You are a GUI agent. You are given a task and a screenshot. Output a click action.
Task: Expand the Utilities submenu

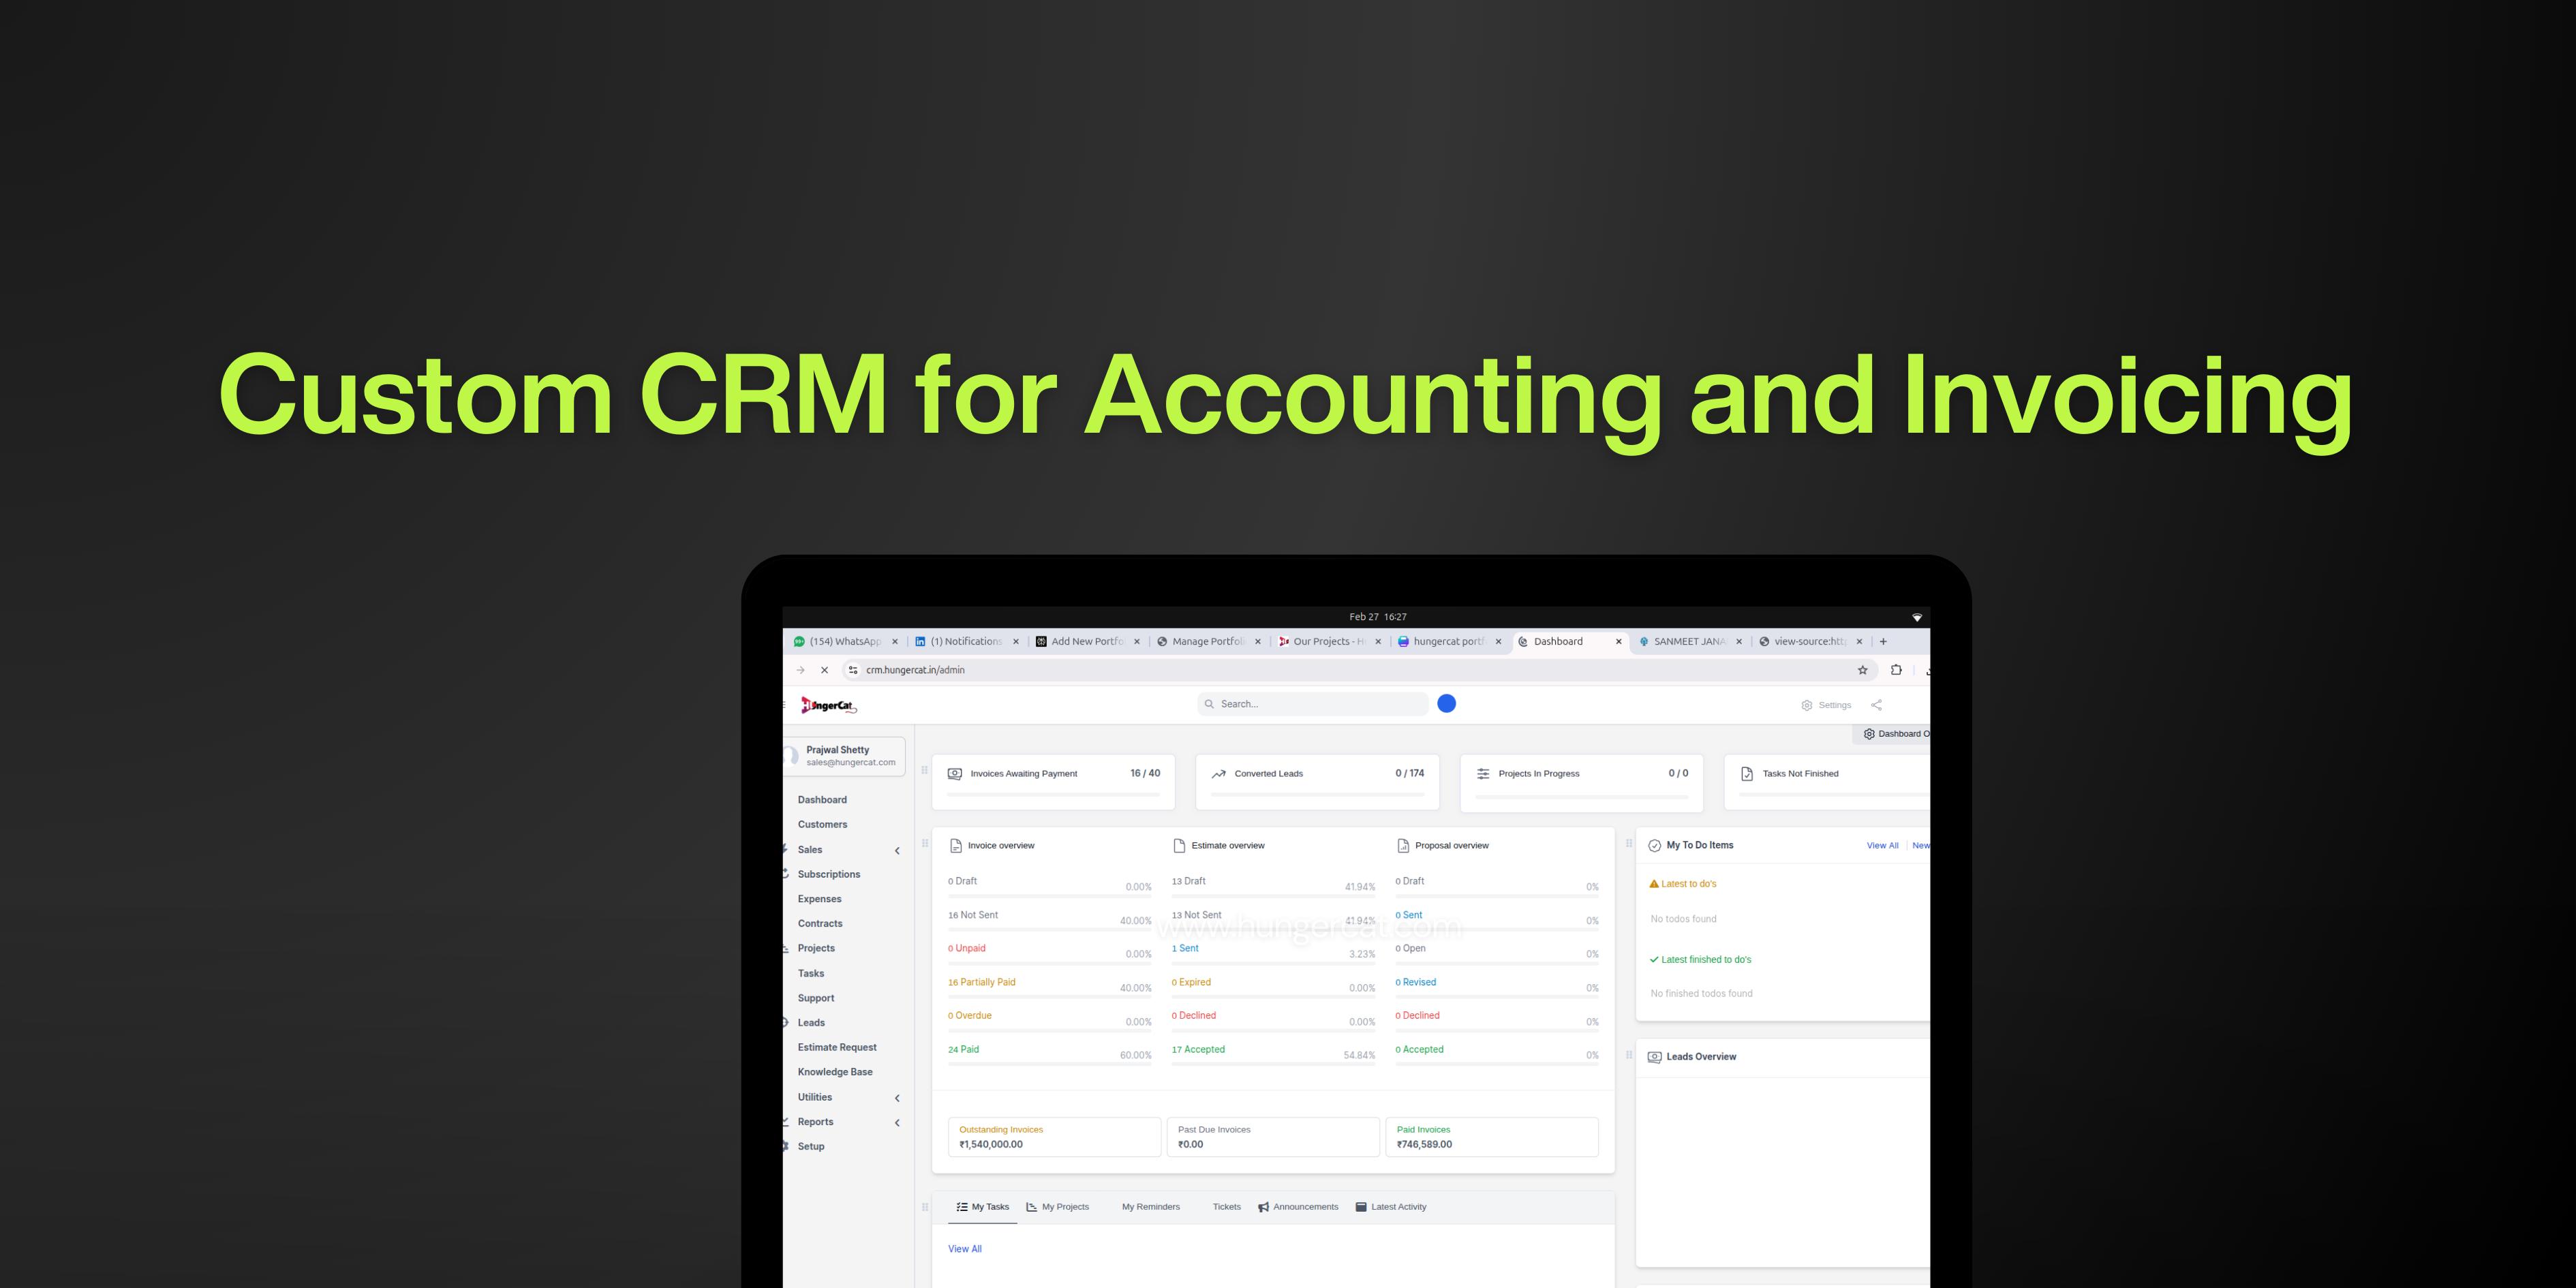[x=897, y=1097]
